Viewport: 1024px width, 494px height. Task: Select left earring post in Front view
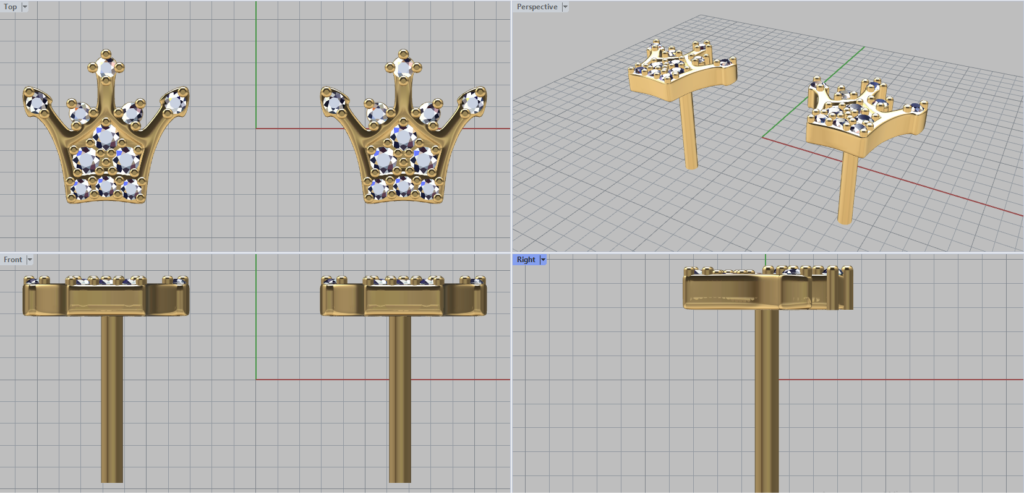click(x=112, y=399)
